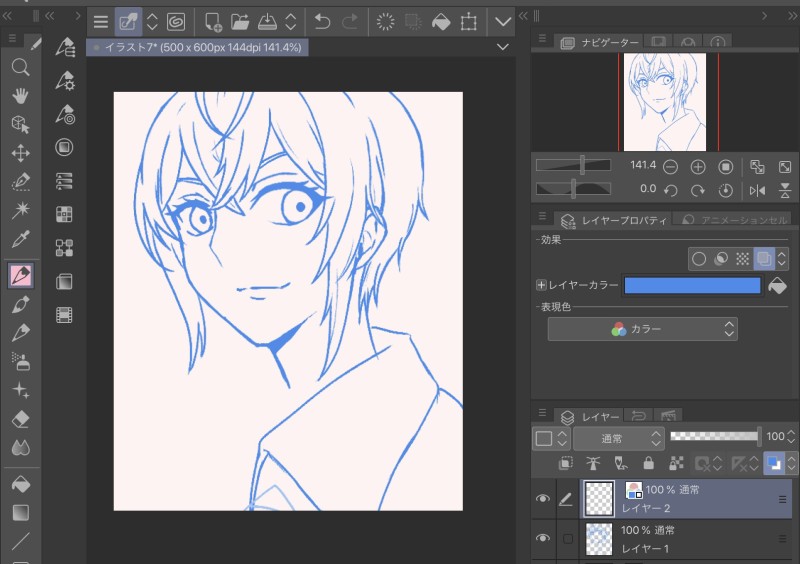The height and width of the screenshot is (564, 800).
Task: Open the 通常 blend mode dropdown
Action: [x=619, y=438]
